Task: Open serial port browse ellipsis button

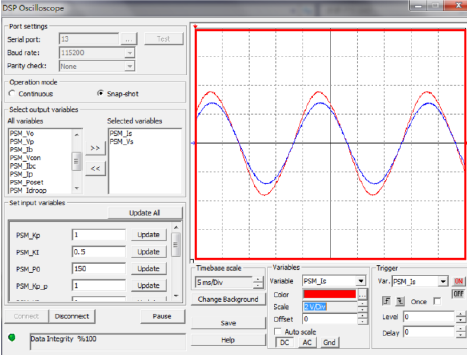Action: [129, 39]
